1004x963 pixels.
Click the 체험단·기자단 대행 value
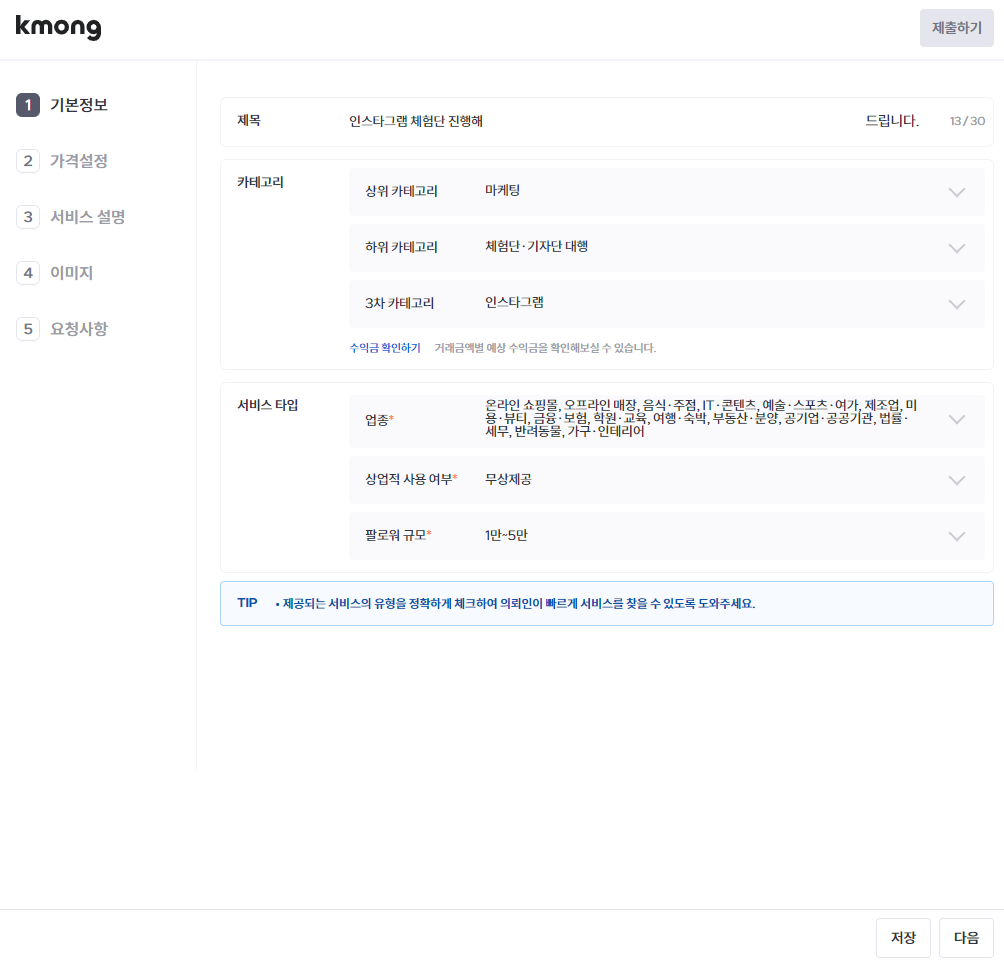537,246
